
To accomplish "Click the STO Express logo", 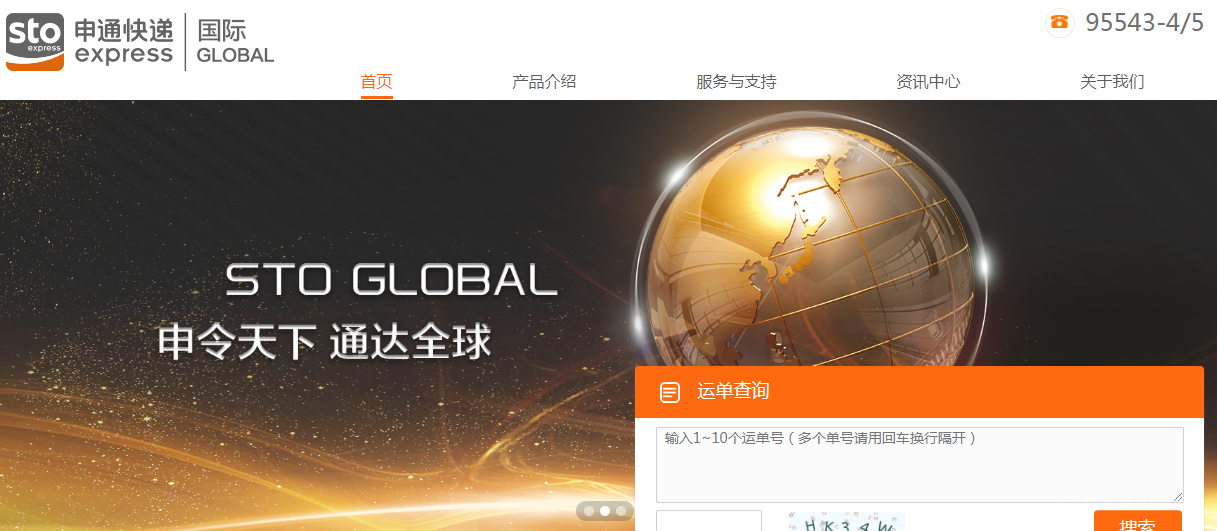I will 35,42.
